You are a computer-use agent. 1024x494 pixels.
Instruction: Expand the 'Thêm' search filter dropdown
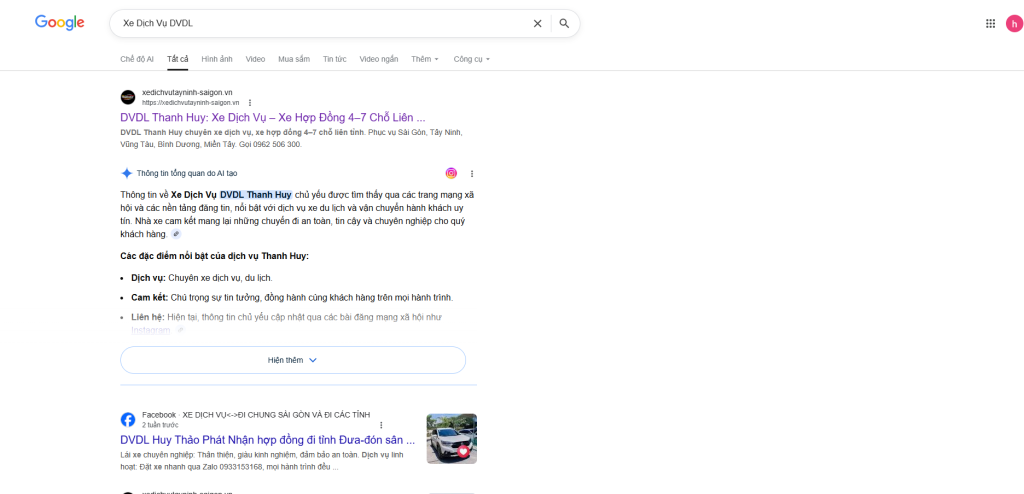(x=425, y=59)
